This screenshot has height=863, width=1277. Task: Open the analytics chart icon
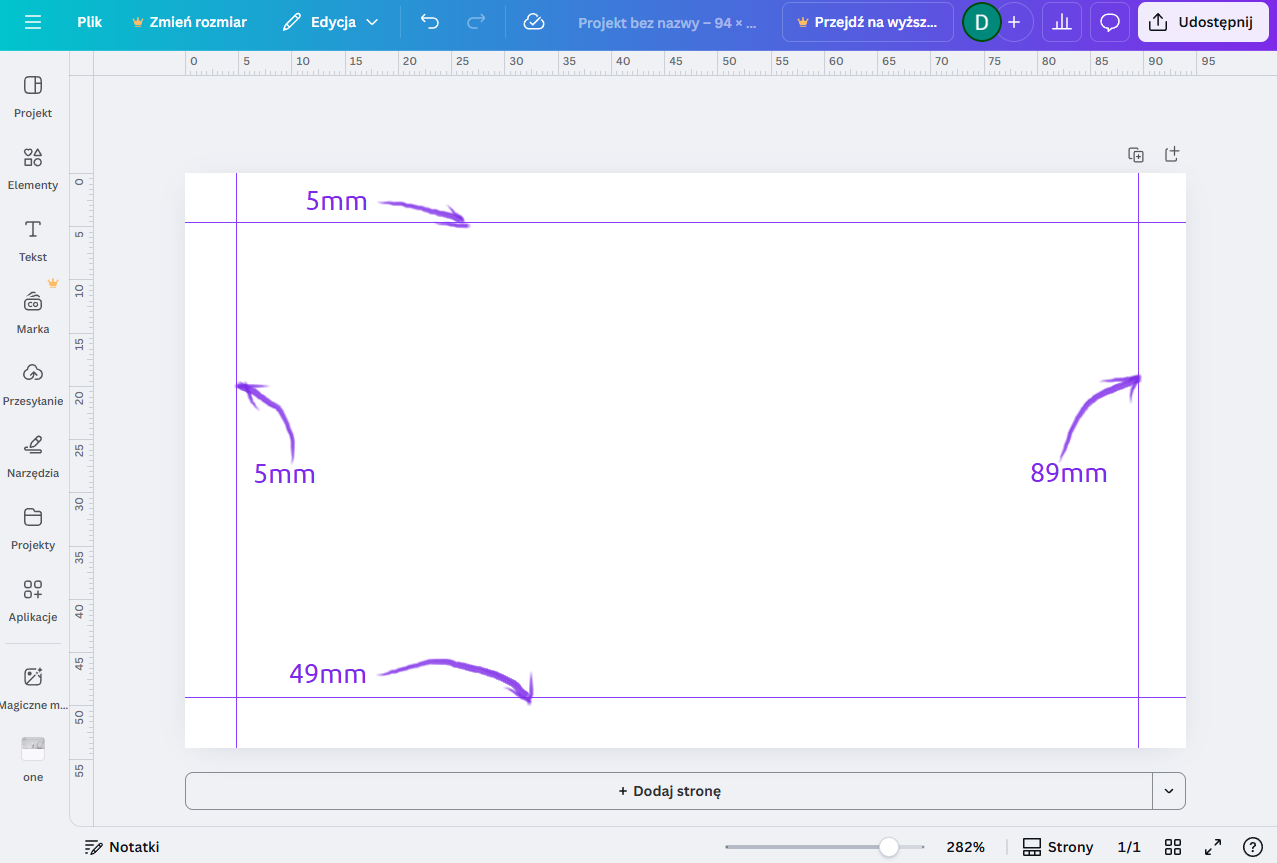1062,22
